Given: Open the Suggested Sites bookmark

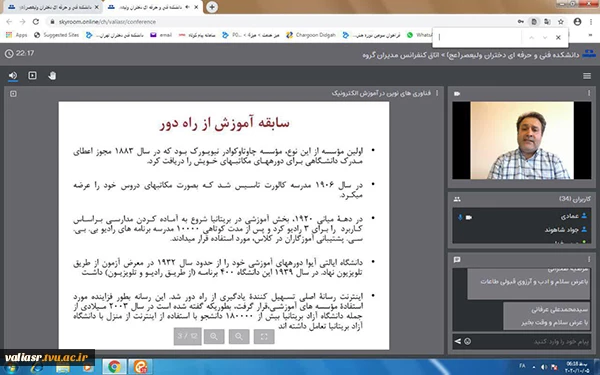Looking at the screenshot, I should [x=56, y=35].
